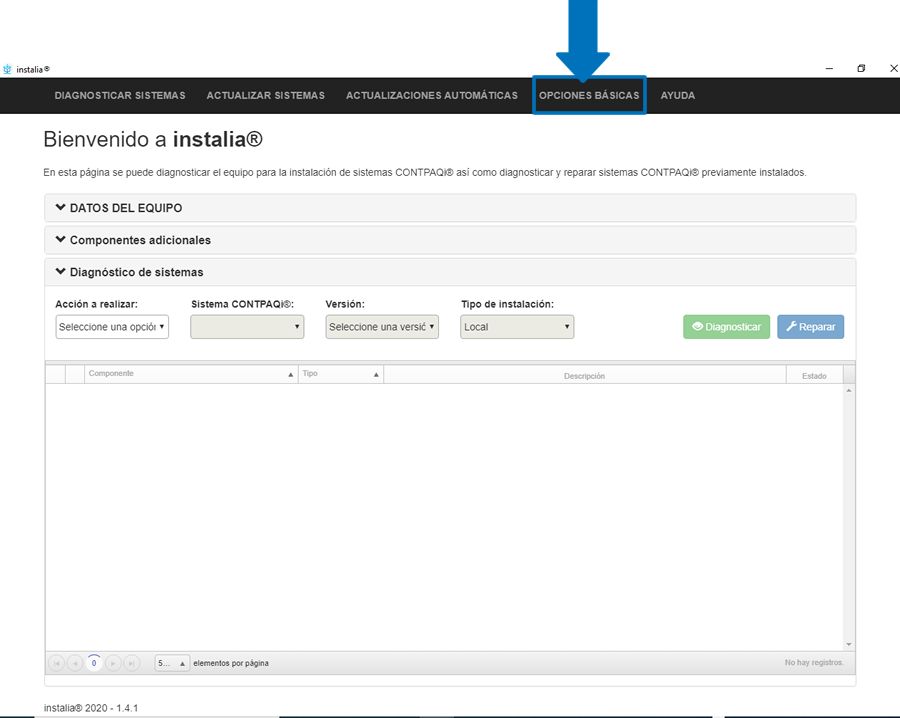This screenshot has width=900, height=718.
Task: Open the Versión dropdown
Action: click(382, 327)
